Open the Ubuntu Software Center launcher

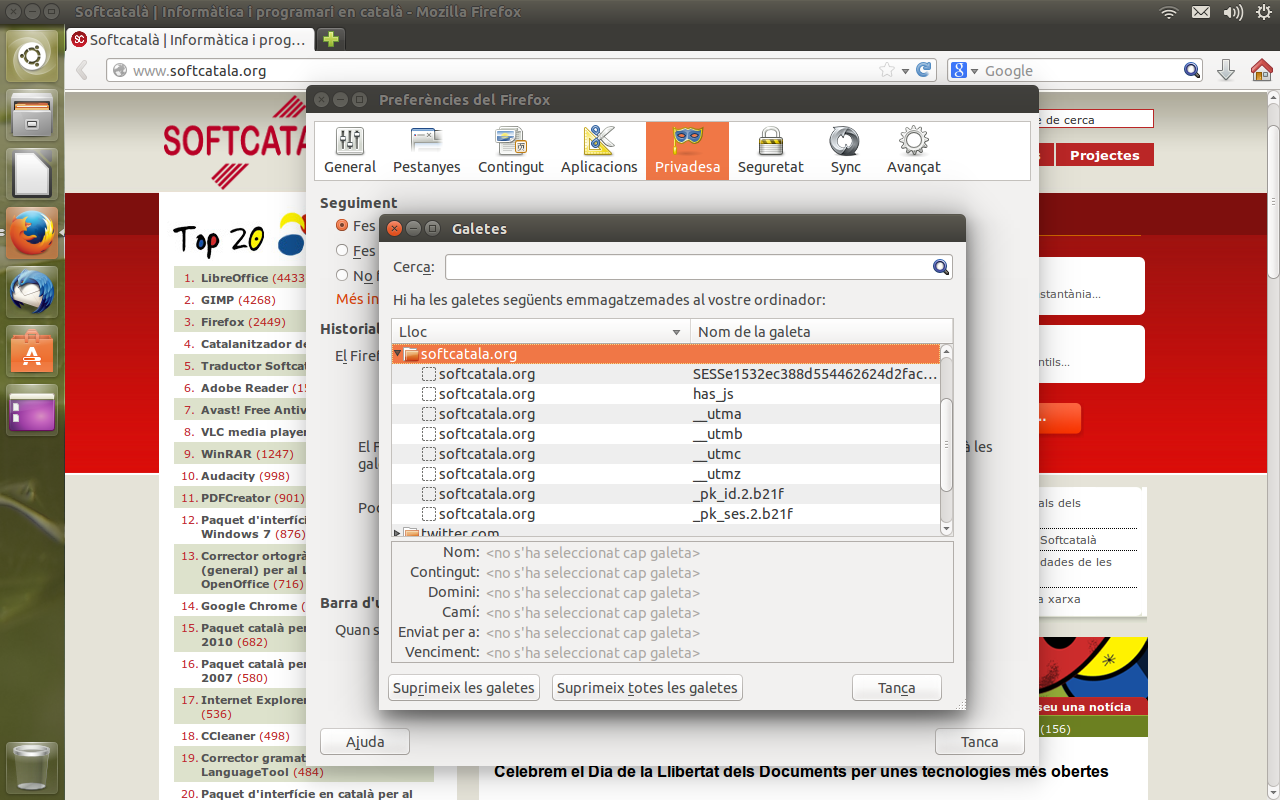click(32, 352)
